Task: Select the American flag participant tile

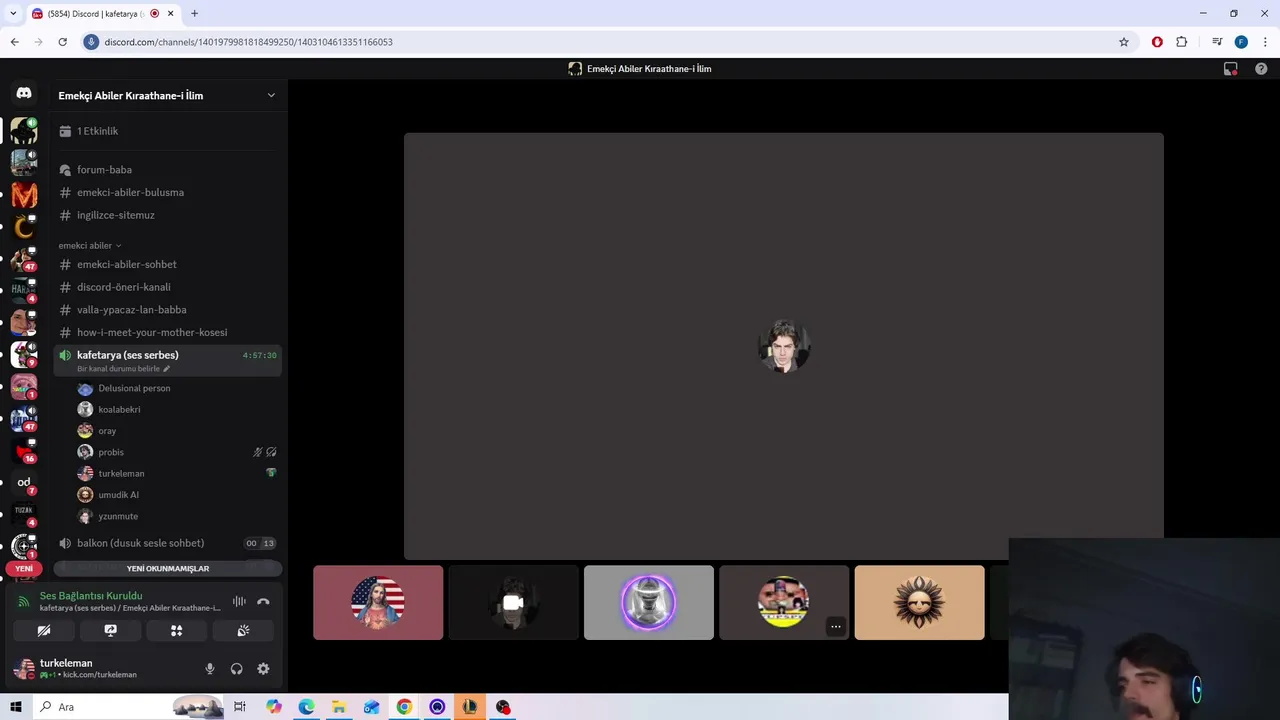Action: tap(378, 603)
